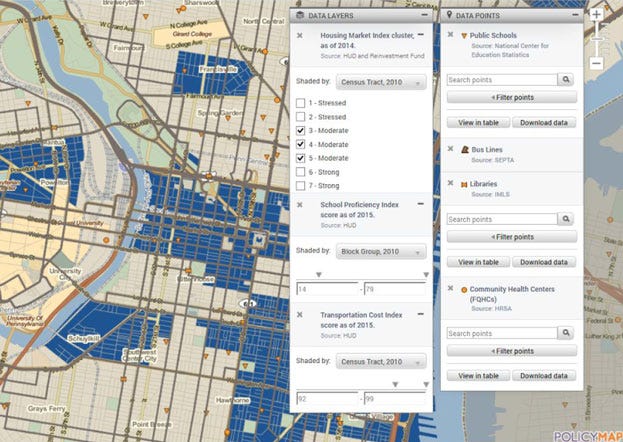Focus the Public Schools search points field
623x442 pixels.
point(502,80)
